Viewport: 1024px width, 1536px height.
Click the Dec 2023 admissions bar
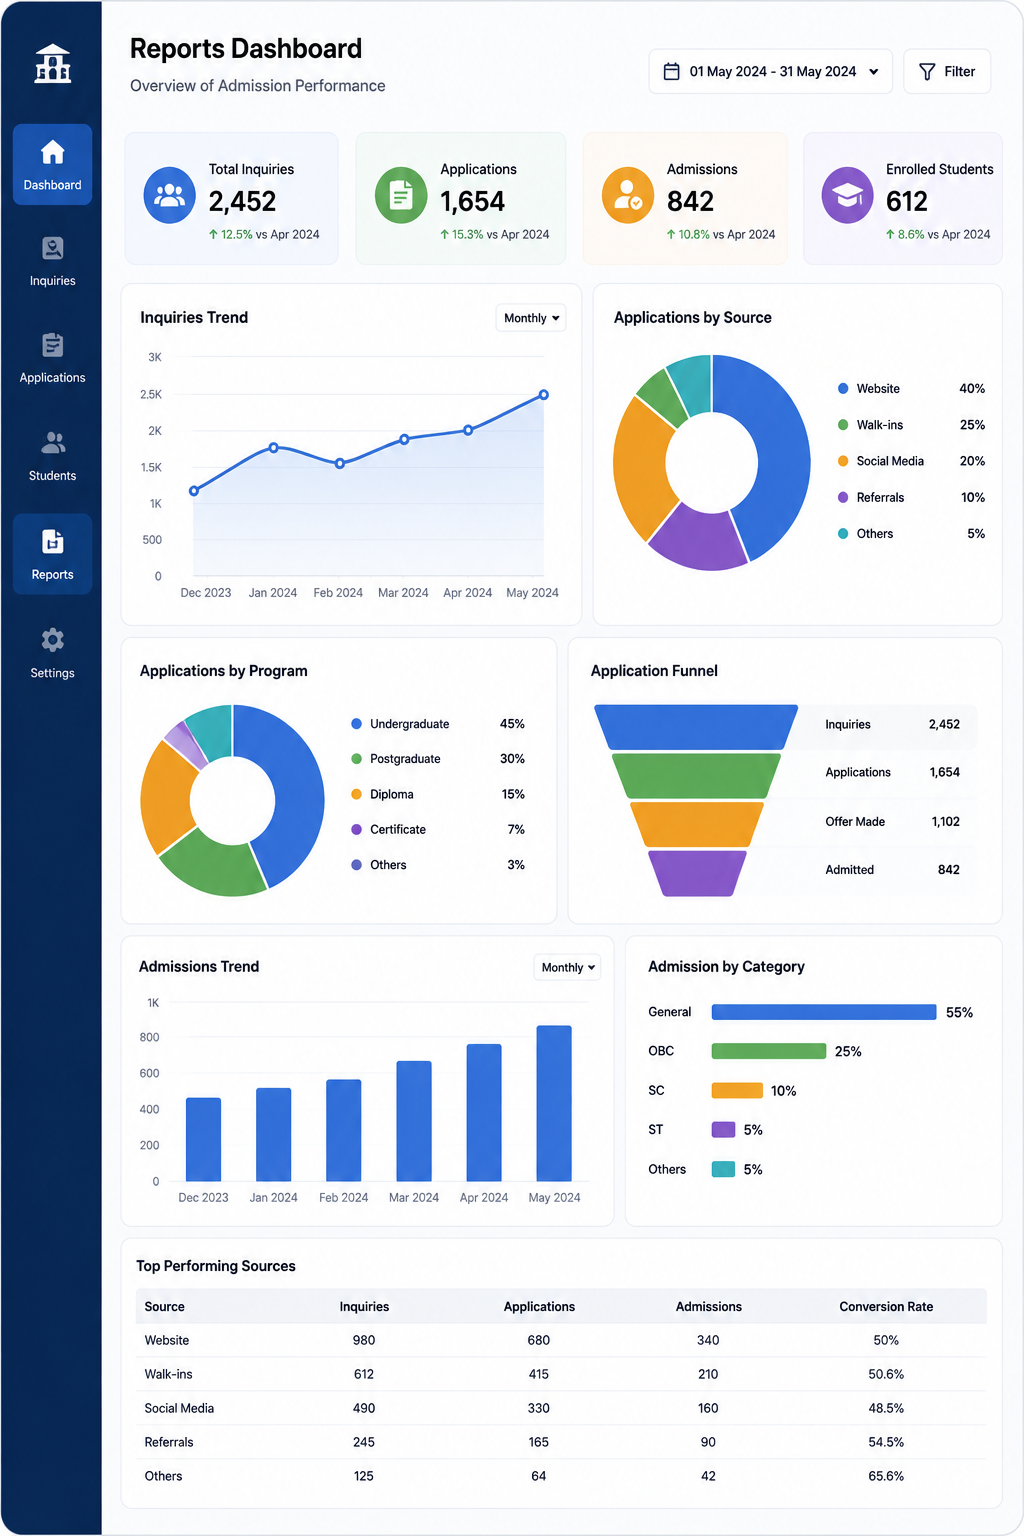click(203, 1139)
